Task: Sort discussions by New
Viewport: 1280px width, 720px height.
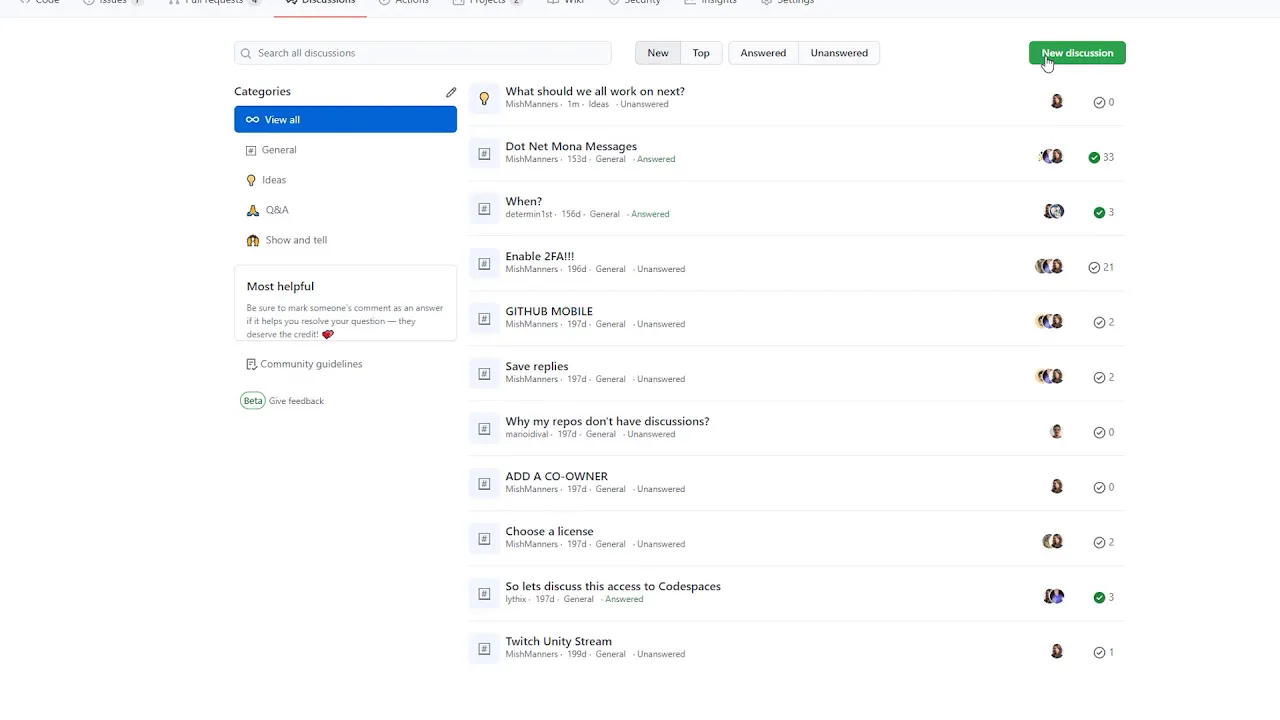Action: point(658,53)
